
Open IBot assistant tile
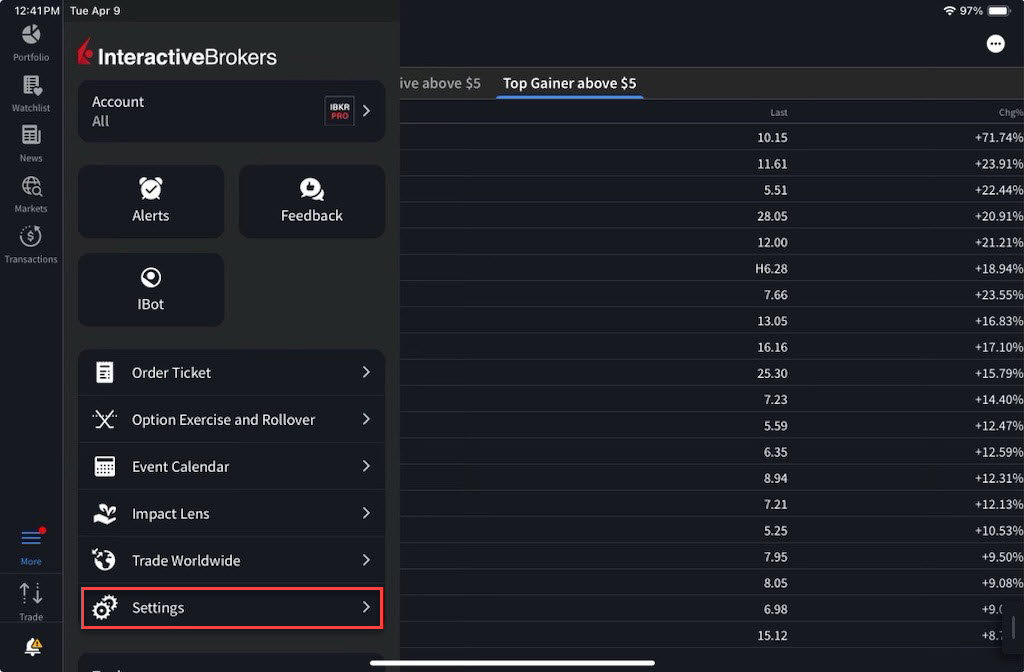click(151, 289)
